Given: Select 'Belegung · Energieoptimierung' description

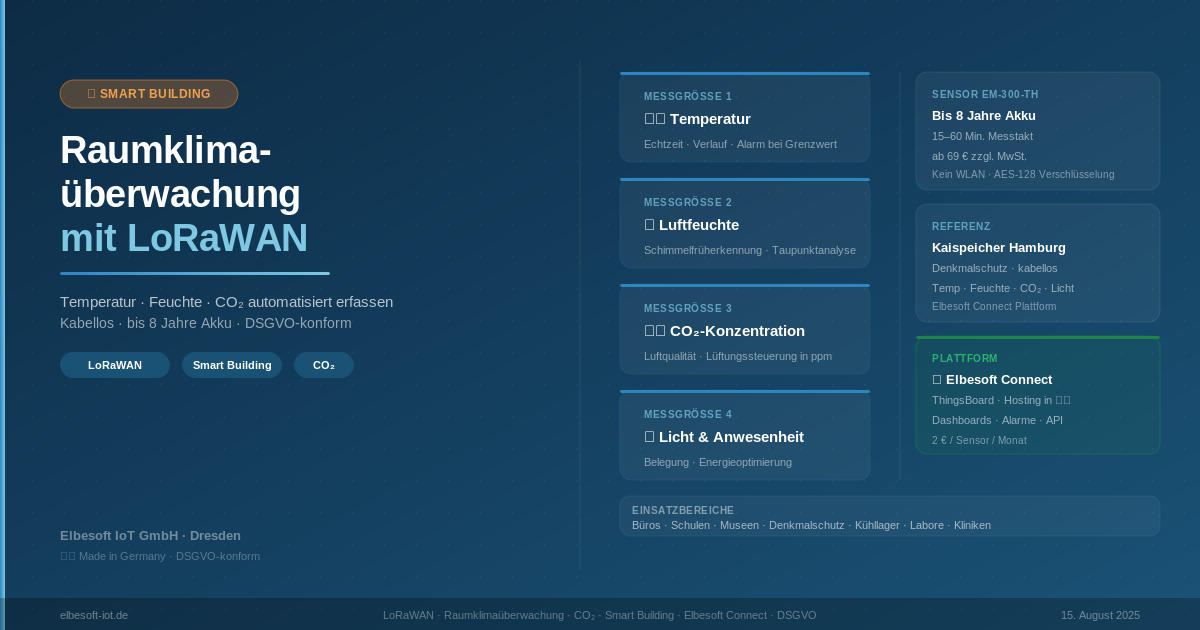Looking at the screenshot, I should point(718,462).
